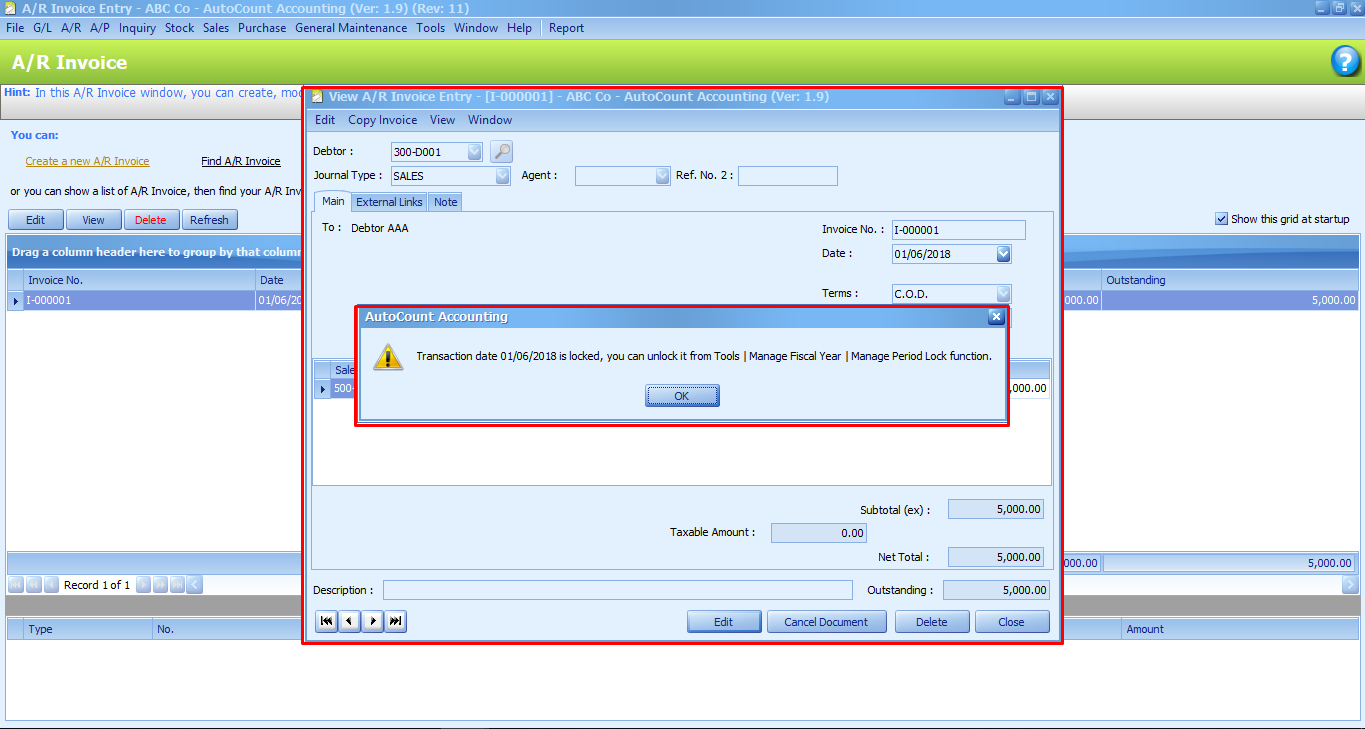Click the grid navigator next-page arrow
Viewport: 1365px width, 729px height.
point(160,585)
